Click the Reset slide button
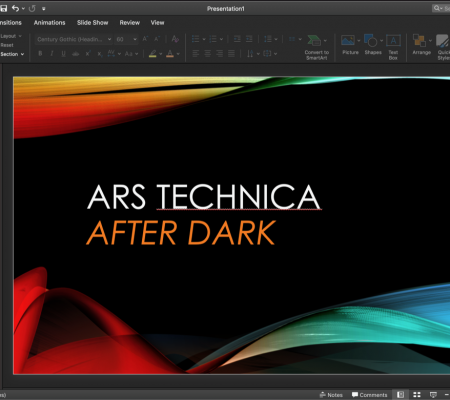This screenshot has width=450, height=400. point(7,45)
